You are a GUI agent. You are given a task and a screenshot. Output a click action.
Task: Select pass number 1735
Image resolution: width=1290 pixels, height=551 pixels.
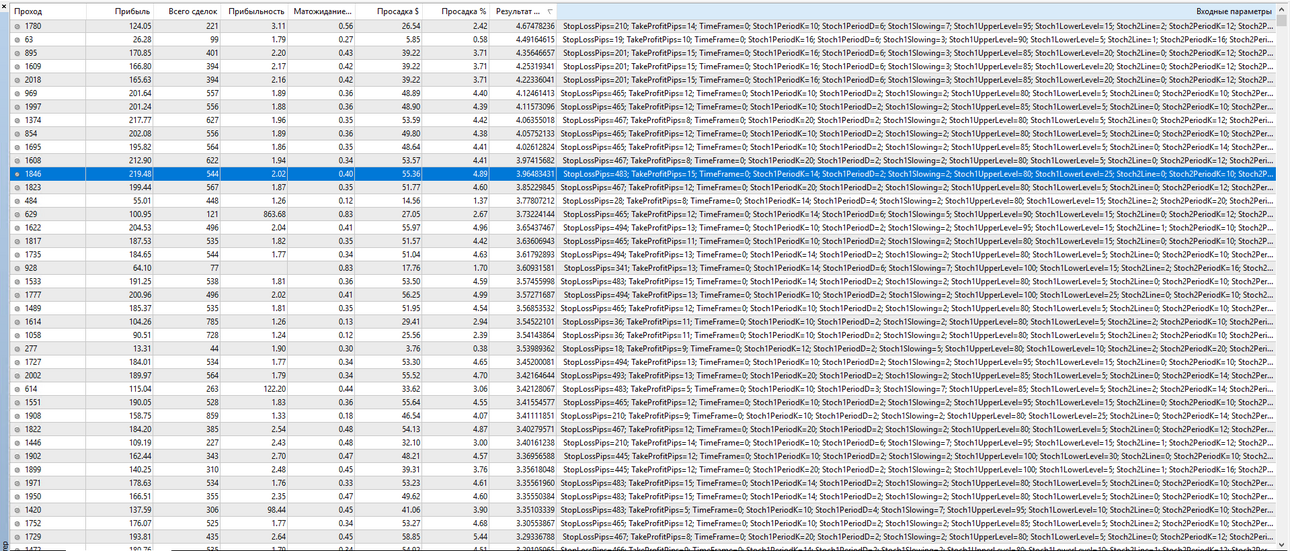coord(33,255)
